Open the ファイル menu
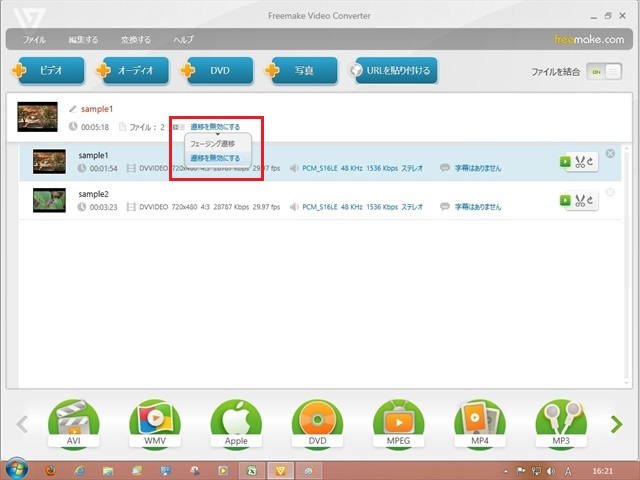The width and height of the screenshot is (640, 480). [34, 40]
